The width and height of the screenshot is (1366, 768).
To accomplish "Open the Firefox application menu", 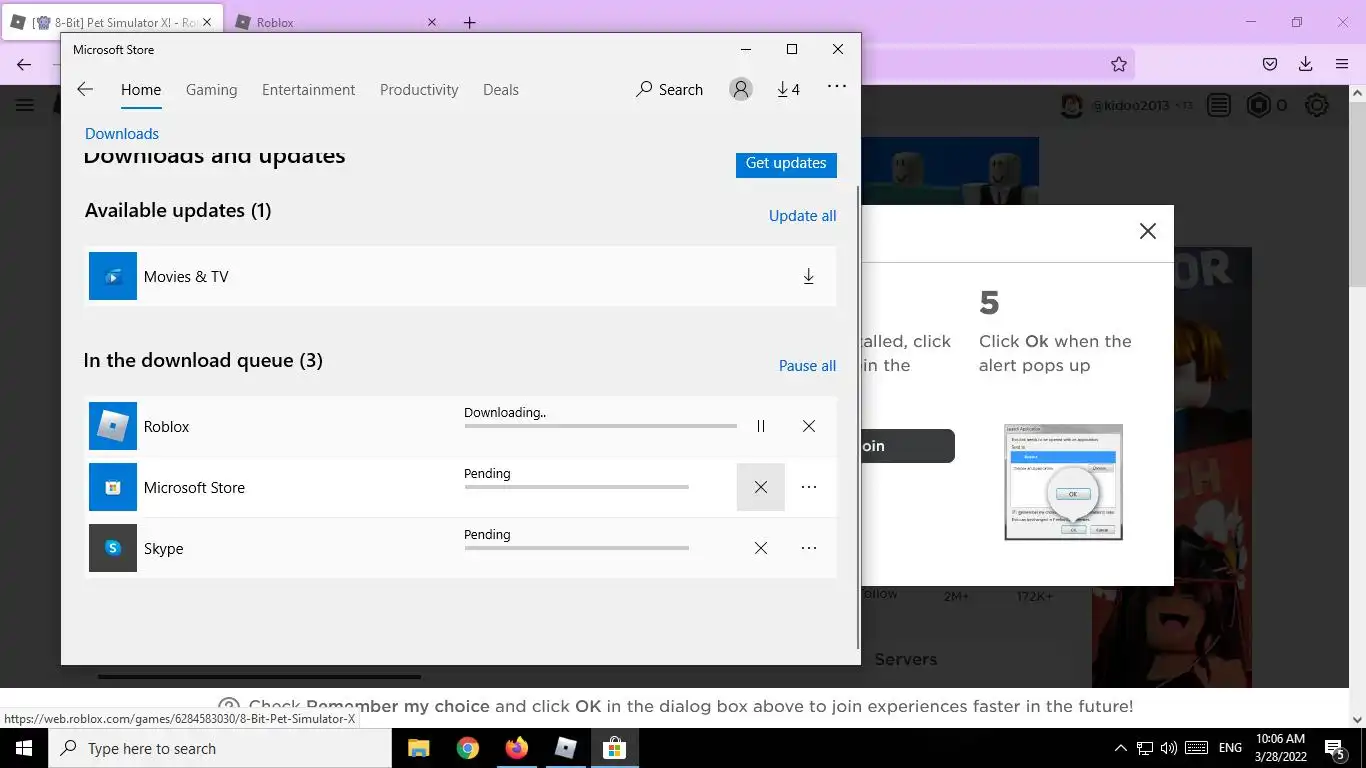I will click(x=1342, y=64).
